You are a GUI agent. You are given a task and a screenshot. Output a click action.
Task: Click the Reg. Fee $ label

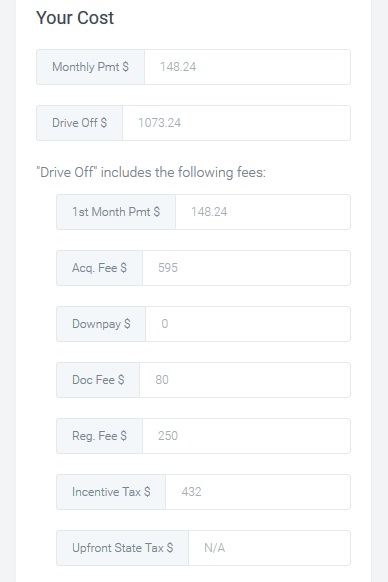tap(100, 436)
